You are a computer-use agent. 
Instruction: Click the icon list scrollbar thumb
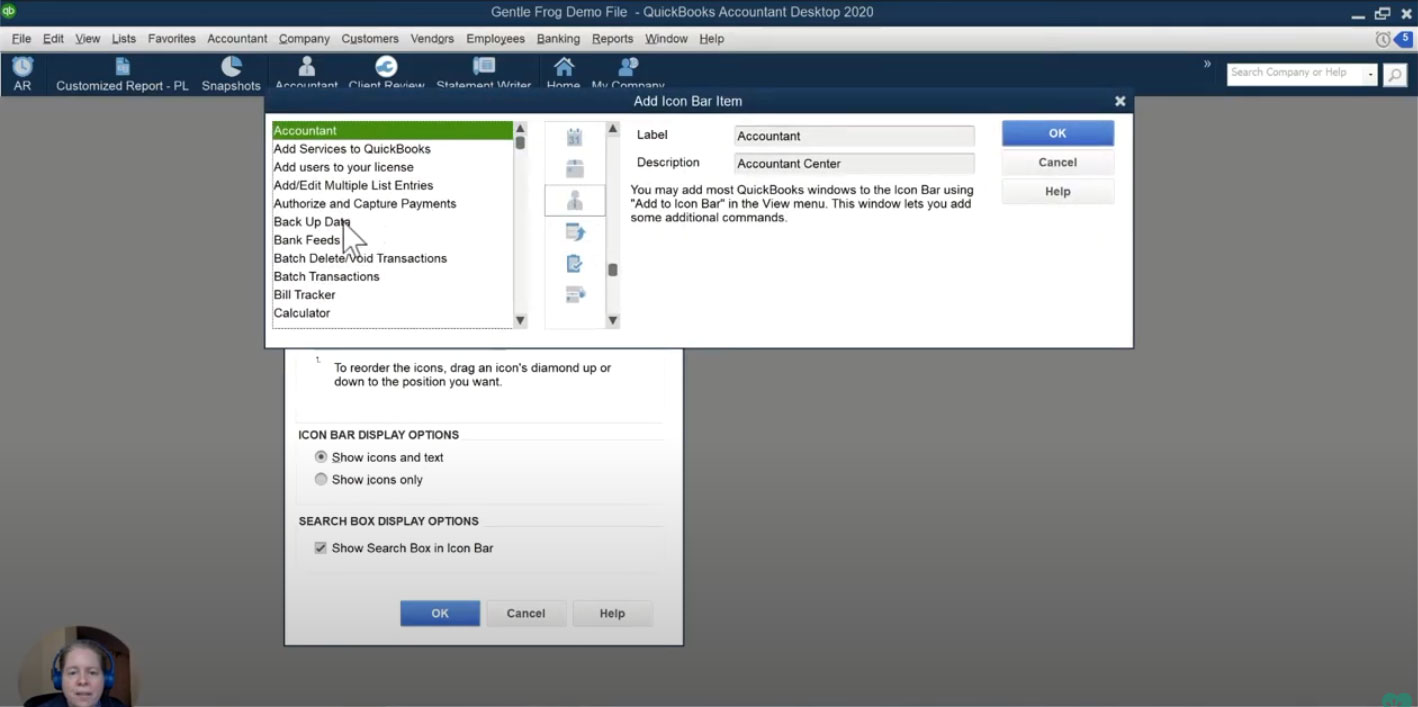click(x=613, y=270)
